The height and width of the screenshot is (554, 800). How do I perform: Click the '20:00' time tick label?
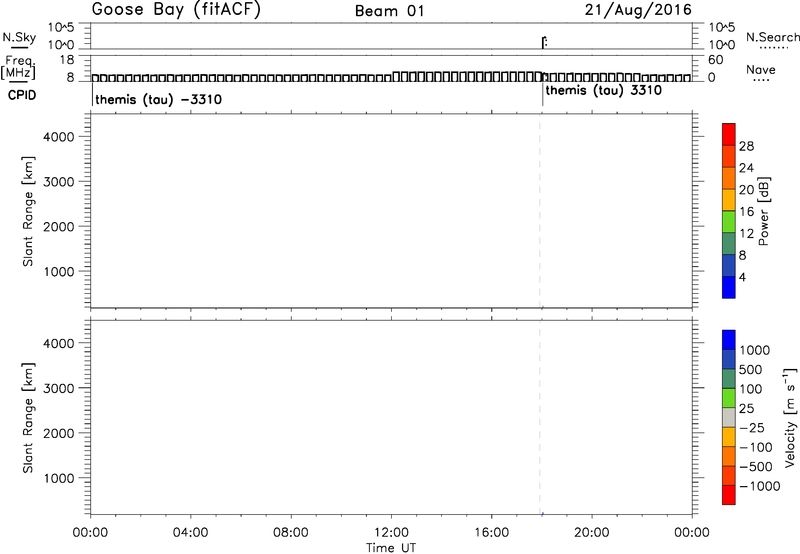tap(592, 533)
